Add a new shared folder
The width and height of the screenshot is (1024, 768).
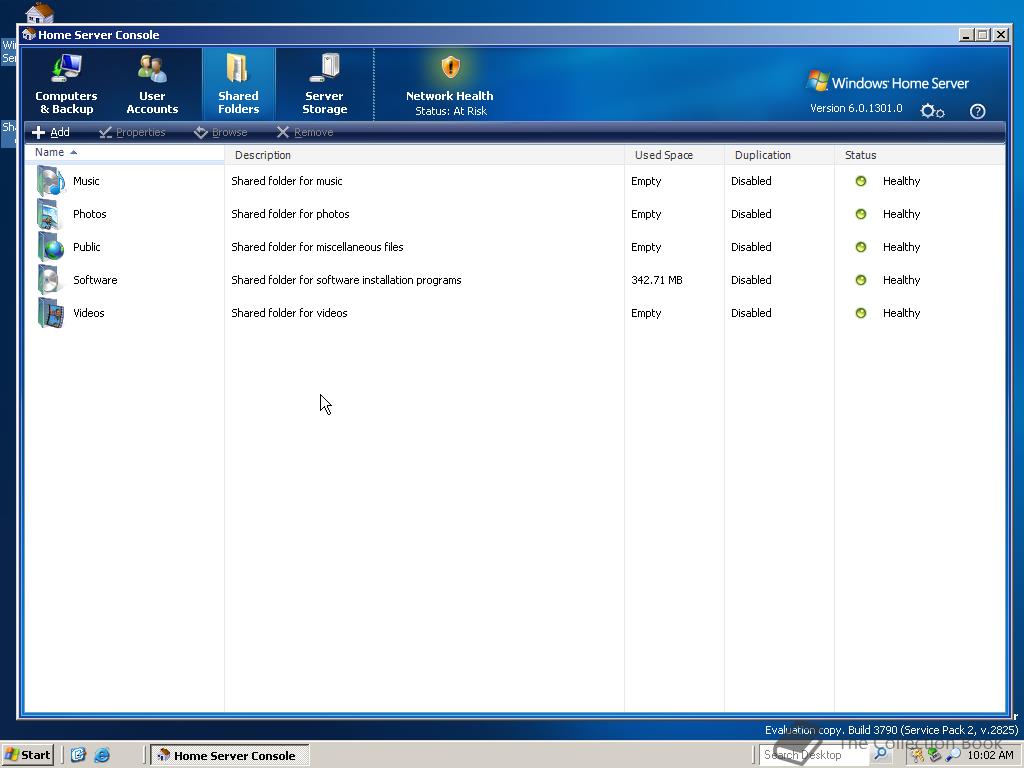point(51,133)
